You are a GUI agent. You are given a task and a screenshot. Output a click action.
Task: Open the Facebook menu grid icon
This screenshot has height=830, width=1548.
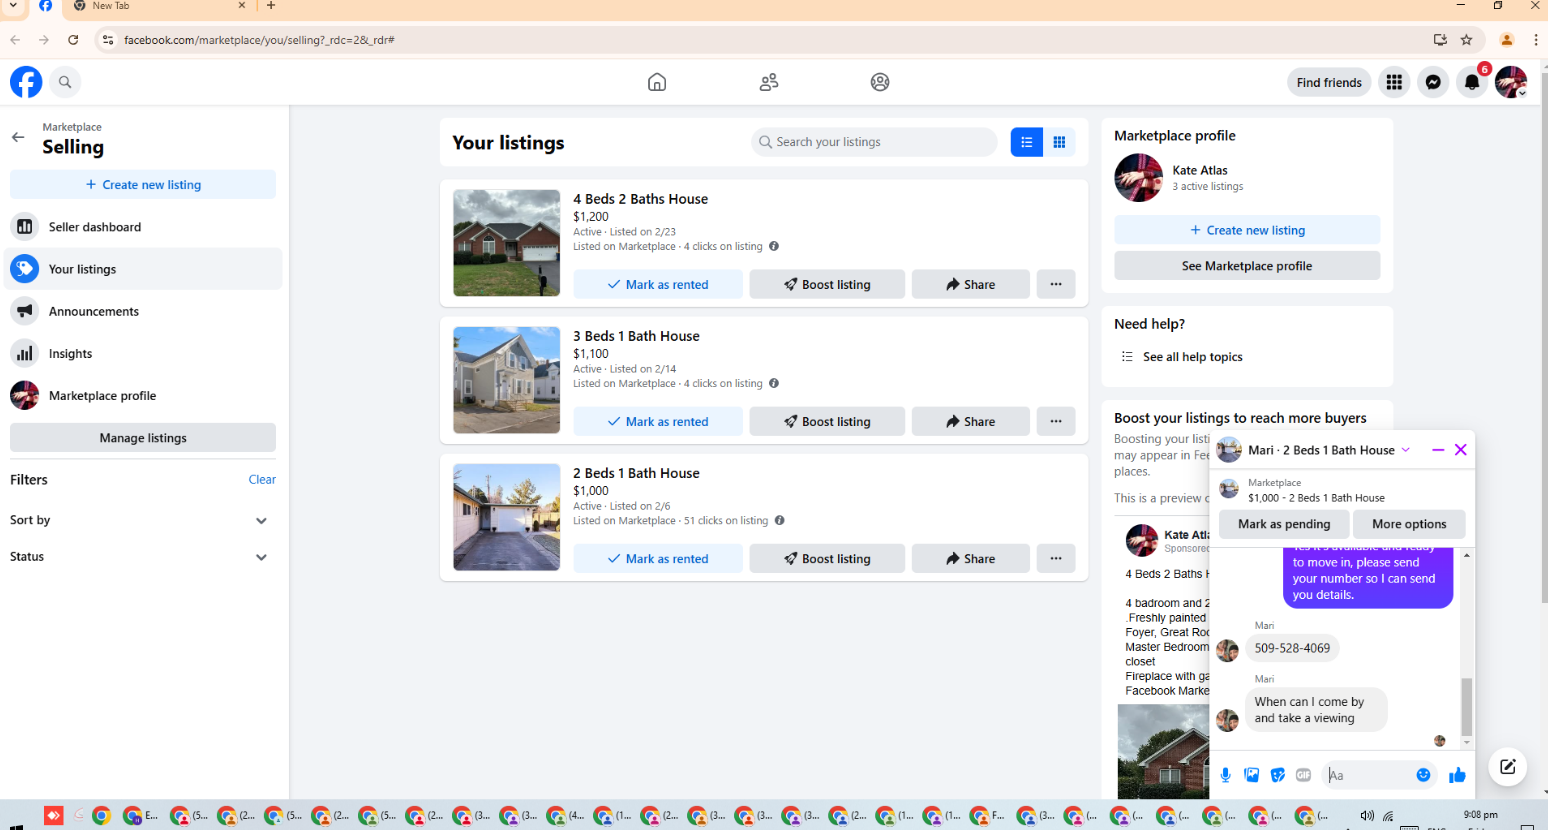(1394, 82)
